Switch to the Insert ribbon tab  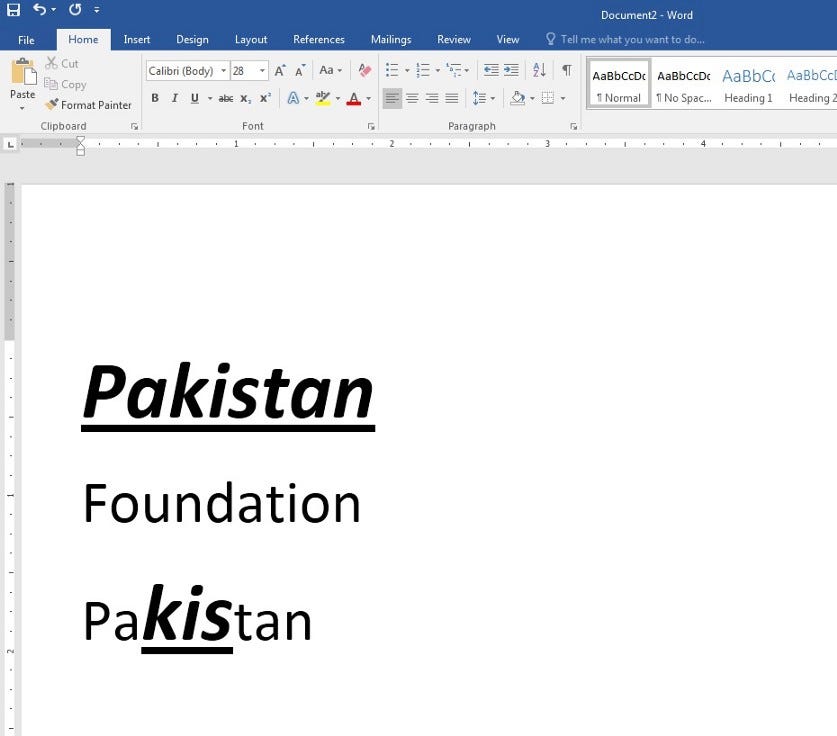[x=136, y=39]
